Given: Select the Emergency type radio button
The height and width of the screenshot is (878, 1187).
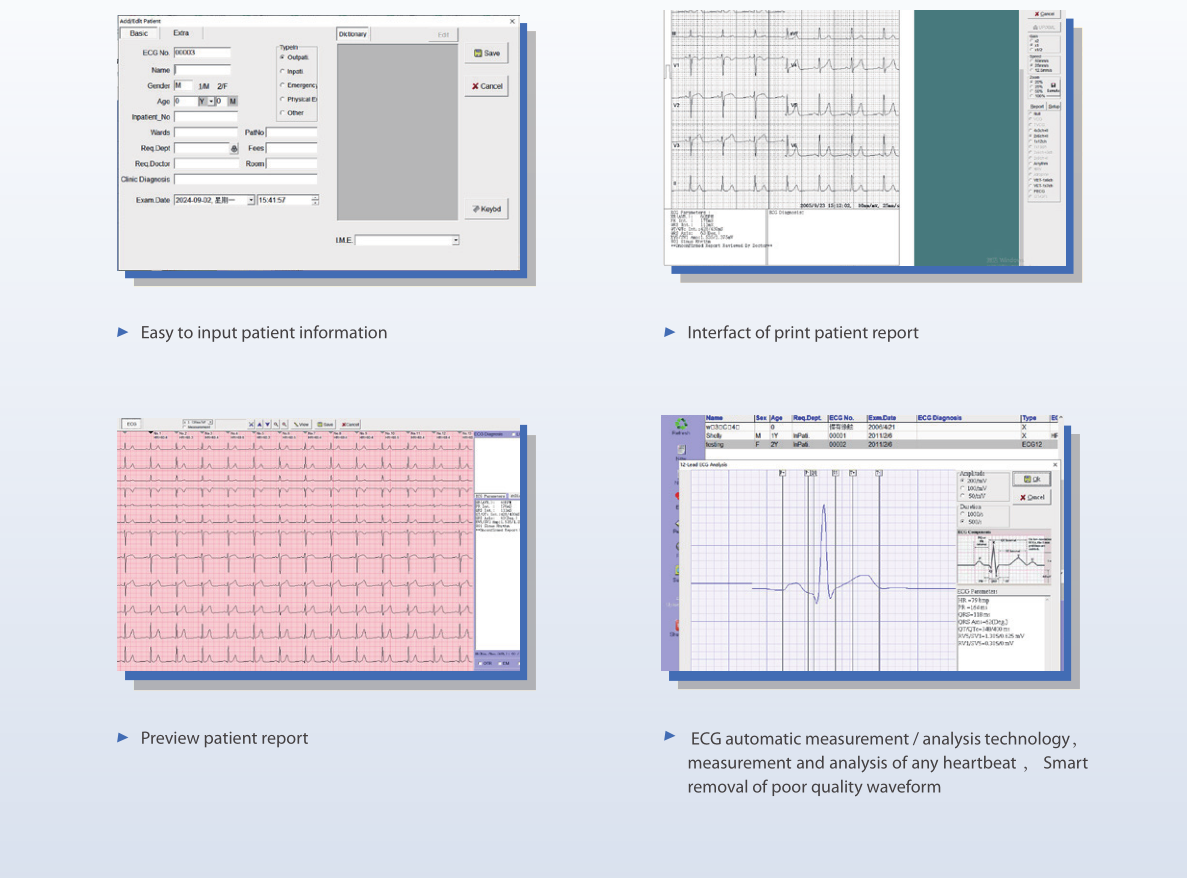Looking at the screenshot, I should tap(282, 86).
